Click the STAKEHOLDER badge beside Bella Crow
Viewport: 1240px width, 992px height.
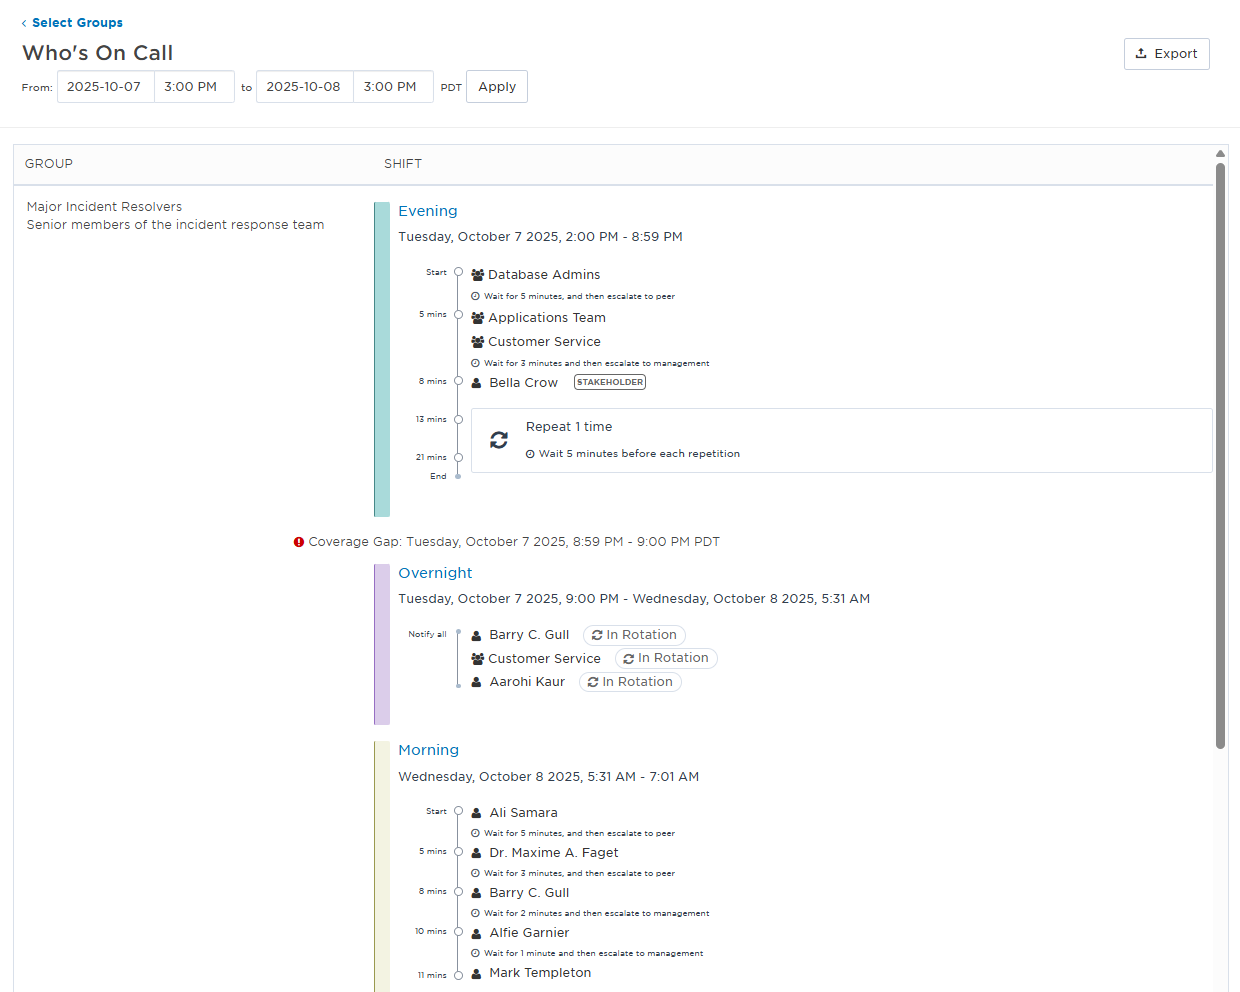point(609,382)
